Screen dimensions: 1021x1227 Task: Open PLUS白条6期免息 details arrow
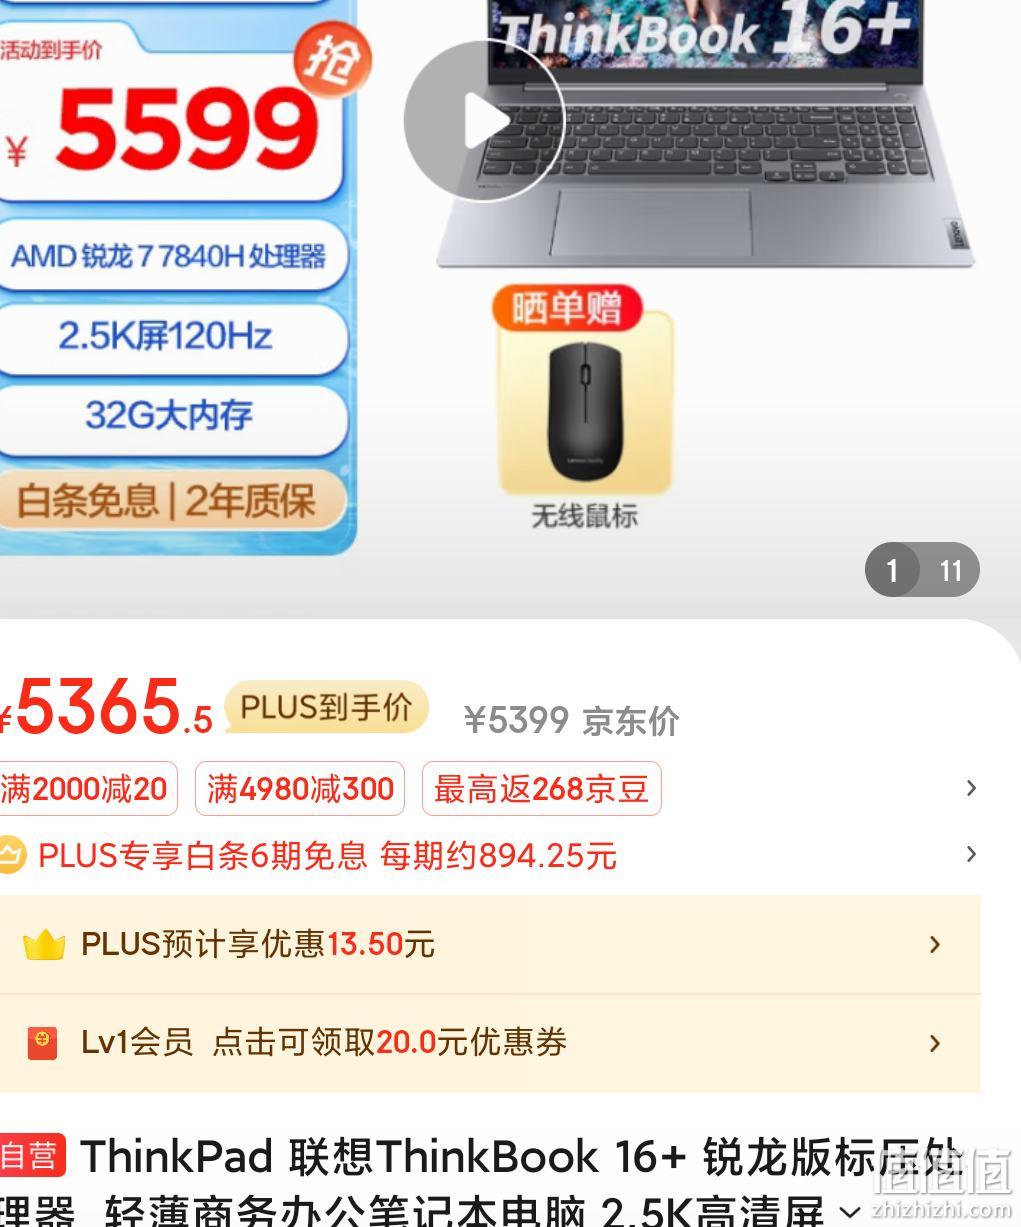pos(971,854)
